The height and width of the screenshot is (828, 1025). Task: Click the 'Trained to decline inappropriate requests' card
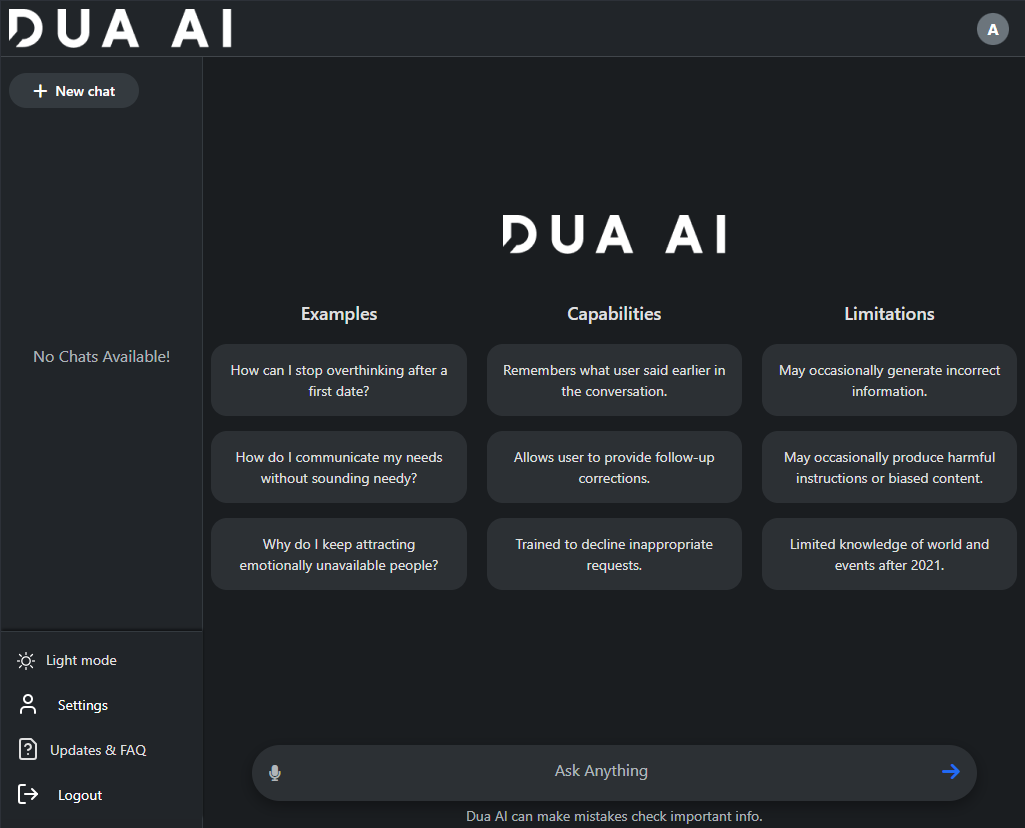point(614,555)
